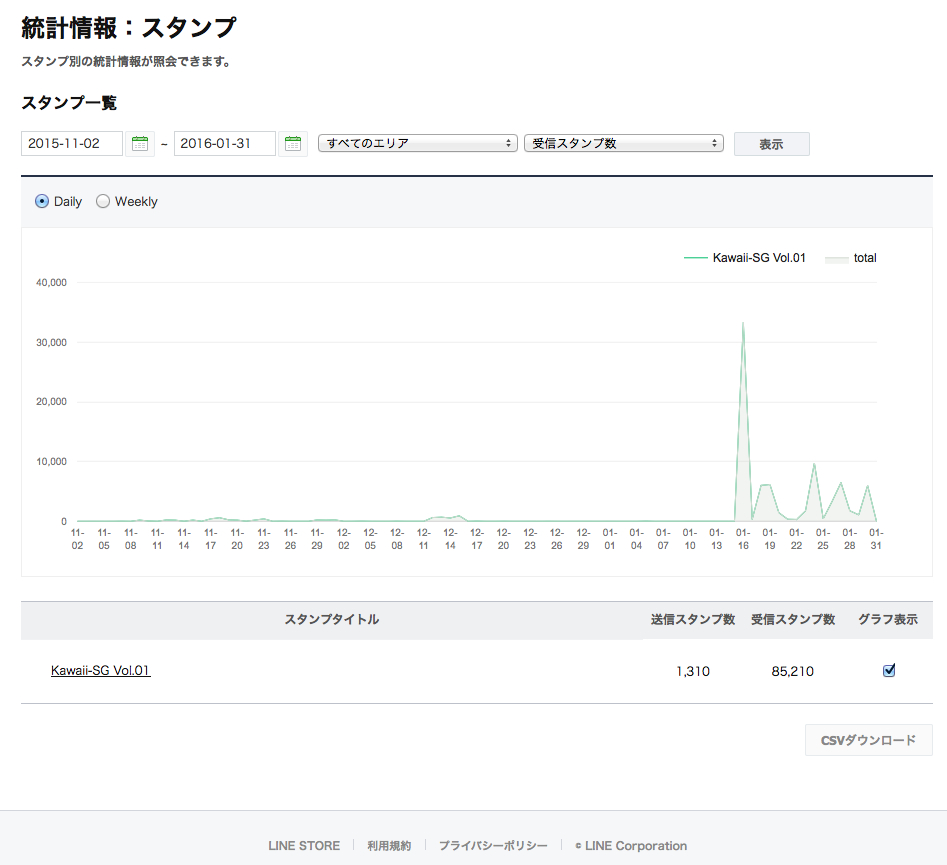Click the LINE Corporation copyright text
947x865 pixels.
click(x=631, y=846)
